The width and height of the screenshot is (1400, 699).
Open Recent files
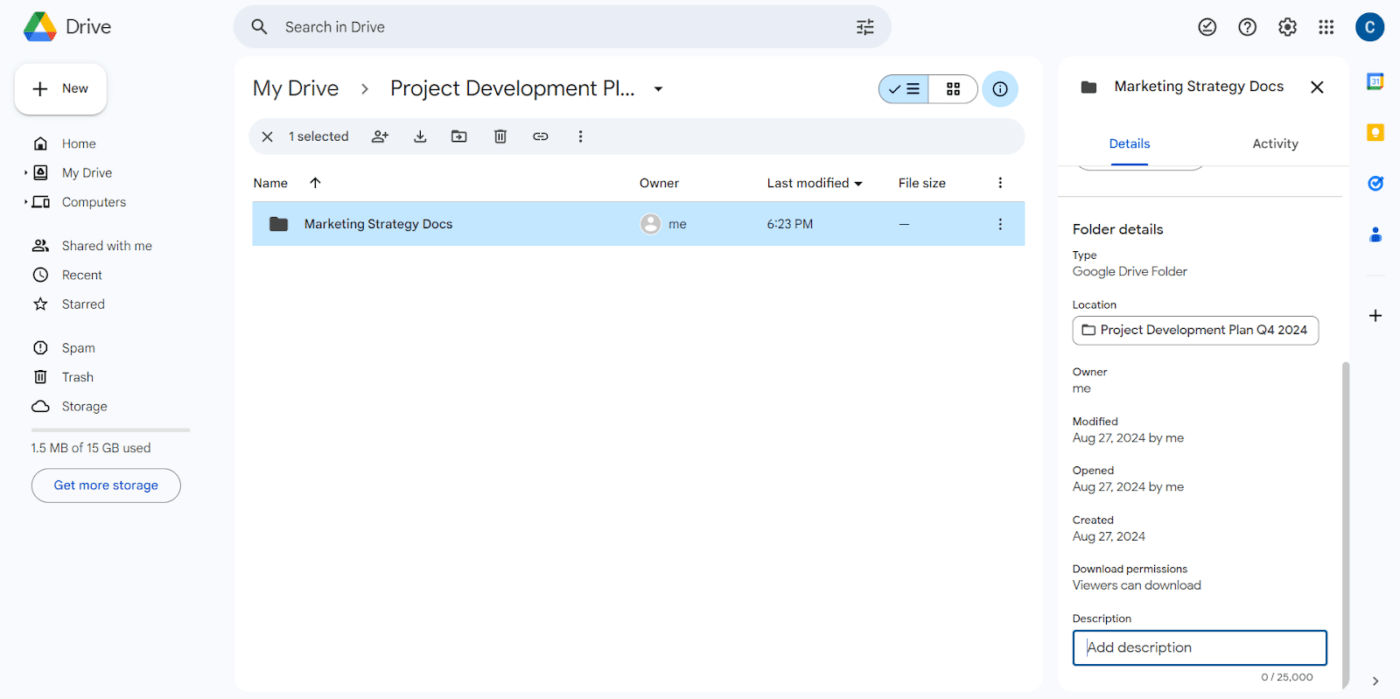click(82, 275)
